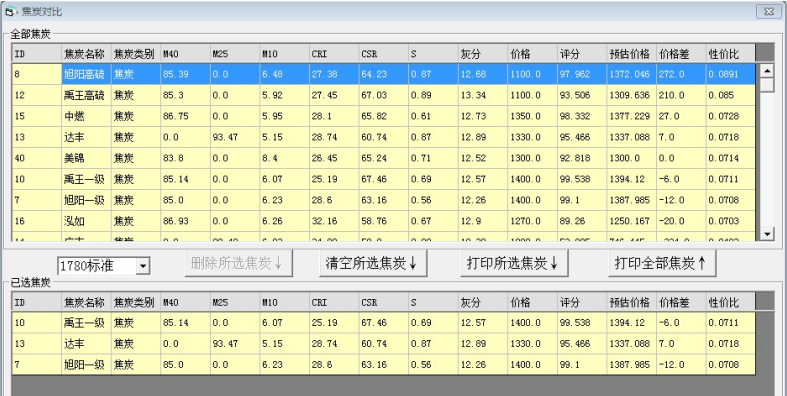Viewport: 787px width, 396px height.
Task: Click ID cell 12 in the top table
Action: coord(37,95)
